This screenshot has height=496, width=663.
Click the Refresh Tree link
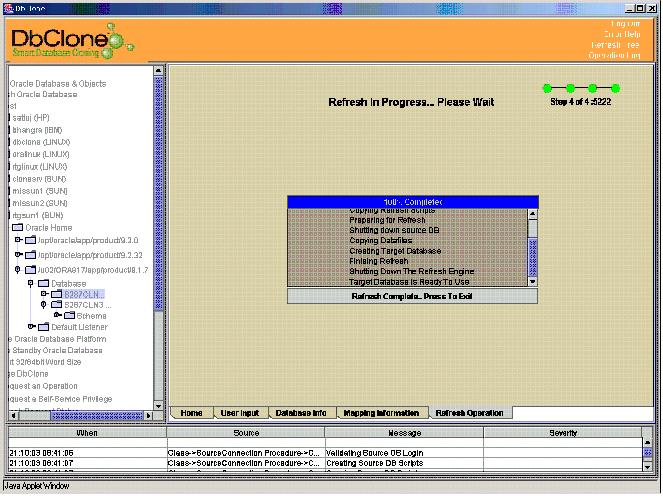point(616,45)
